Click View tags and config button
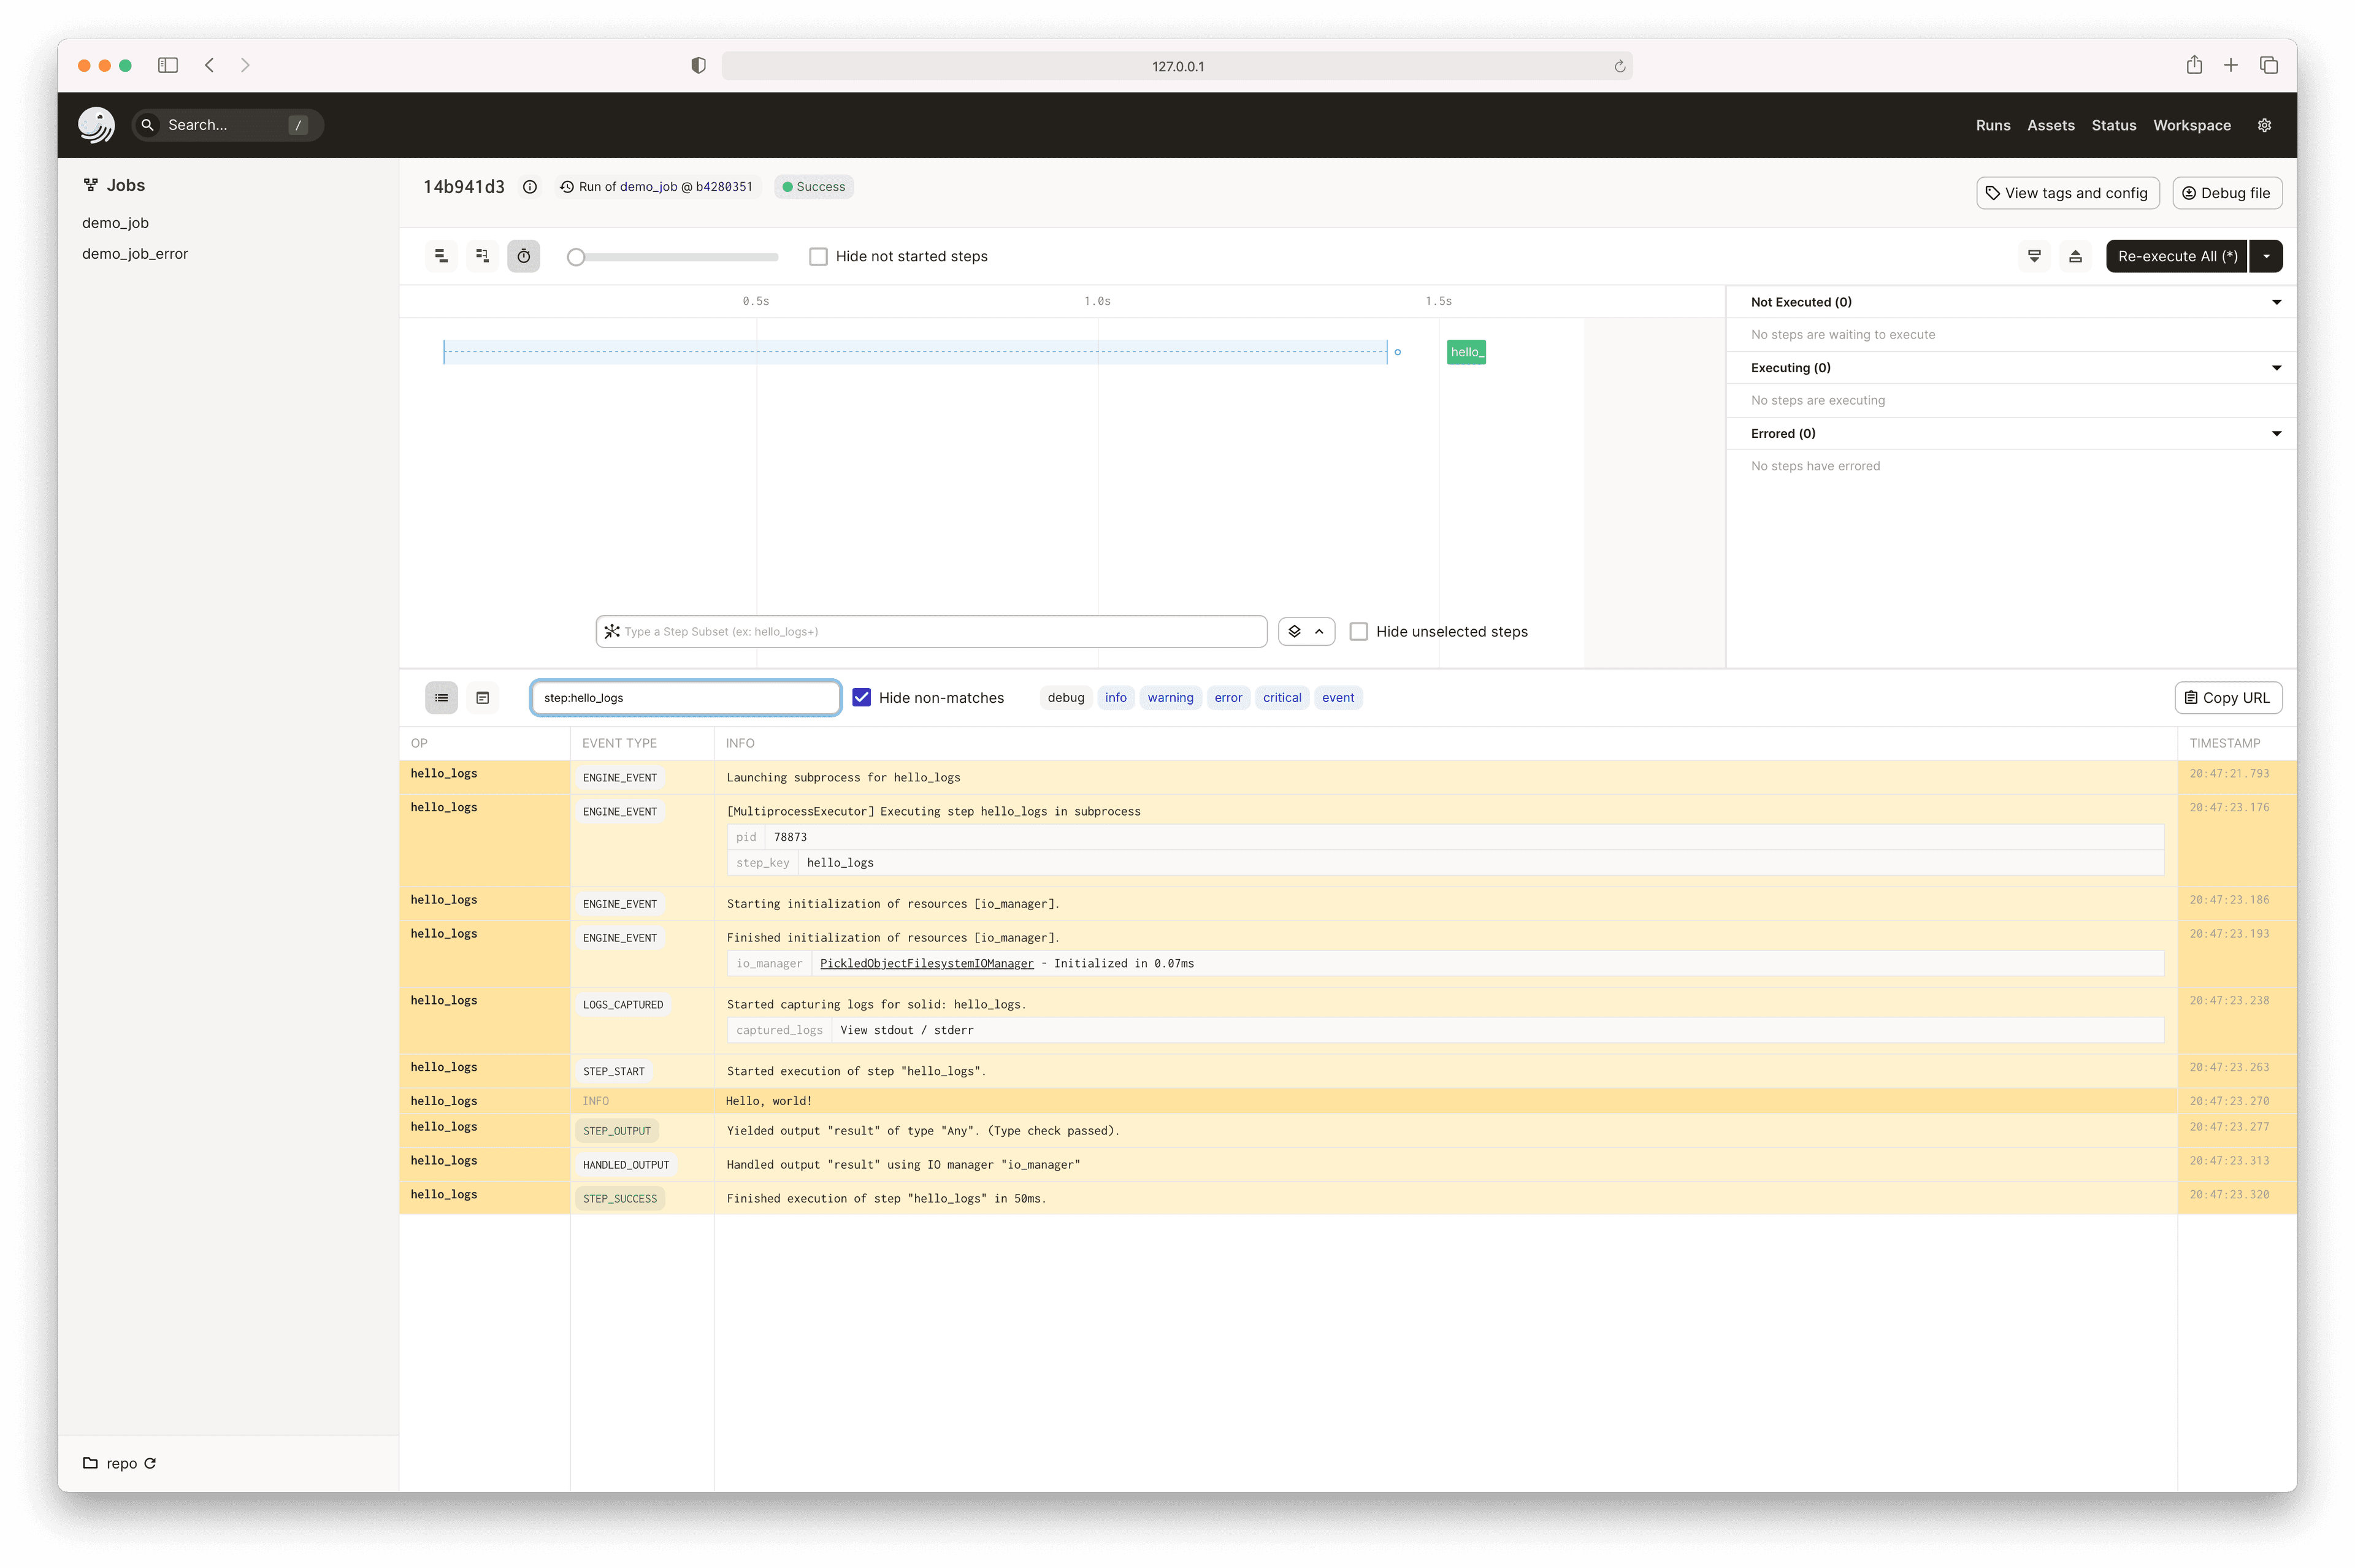Screen dimensions: 2355x1568 pos(2067,193)
